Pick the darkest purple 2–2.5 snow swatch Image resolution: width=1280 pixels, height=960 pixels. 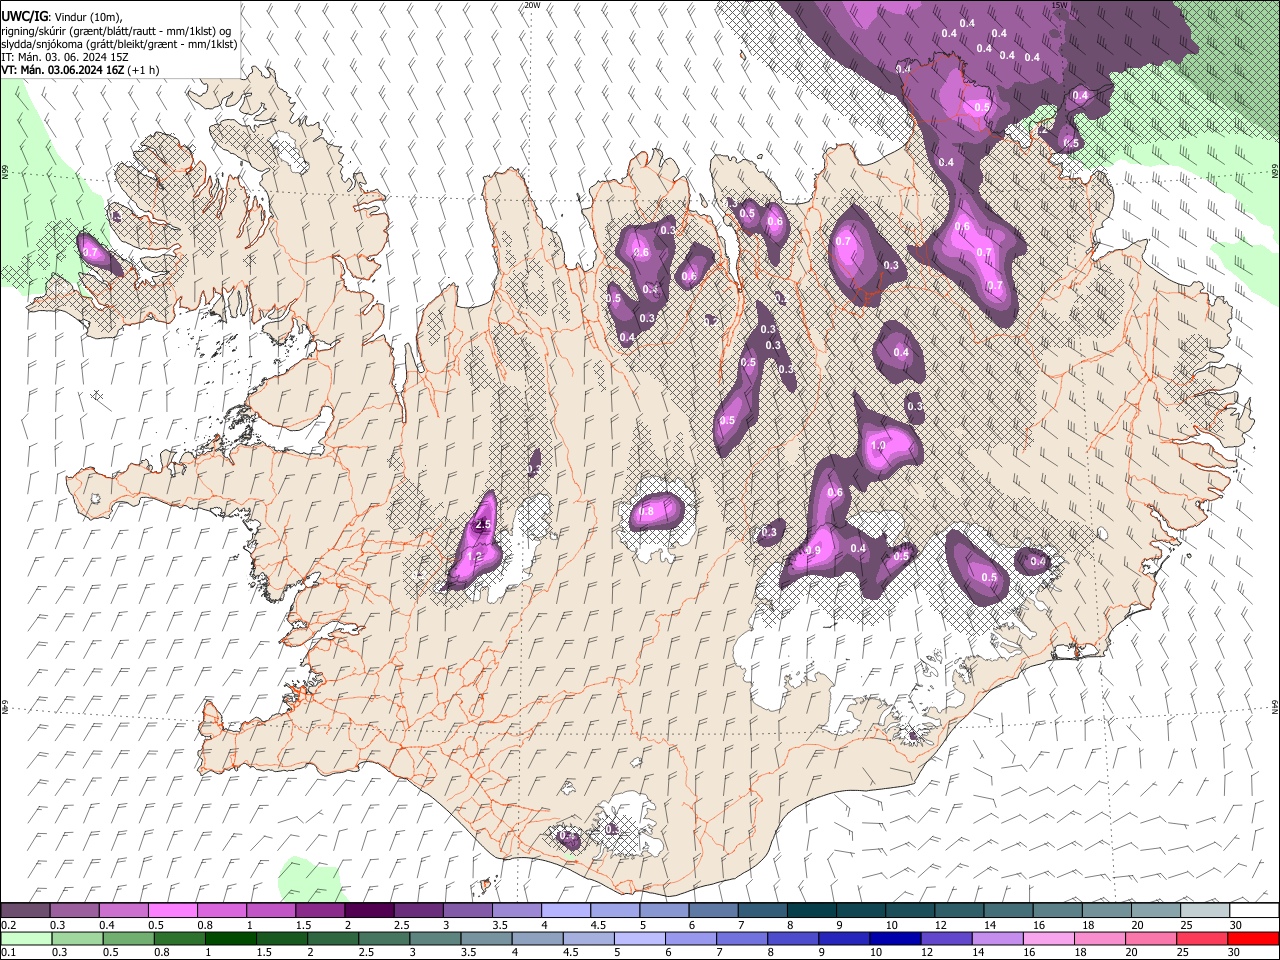click(x=369, y=911)
